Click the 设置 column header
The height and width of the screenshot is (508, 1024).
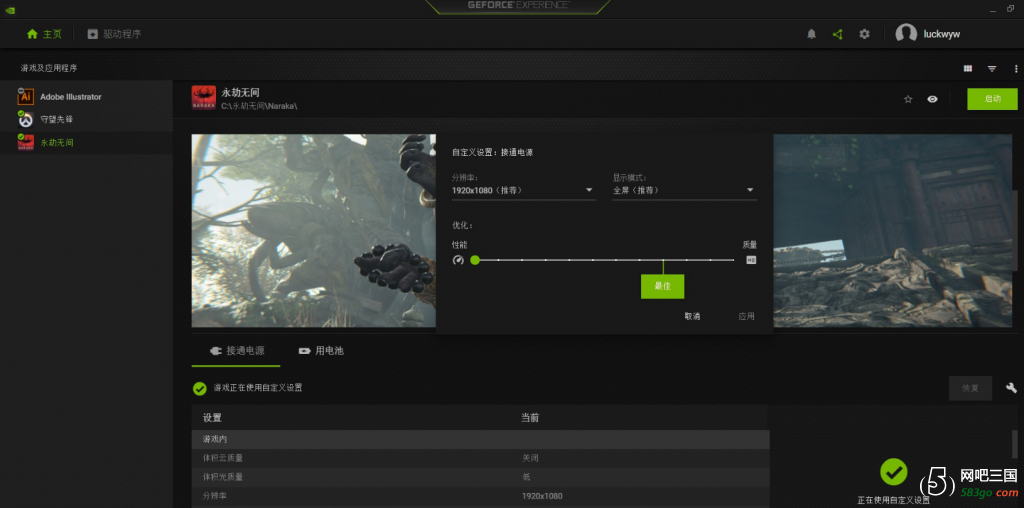[x=212, y=418]
